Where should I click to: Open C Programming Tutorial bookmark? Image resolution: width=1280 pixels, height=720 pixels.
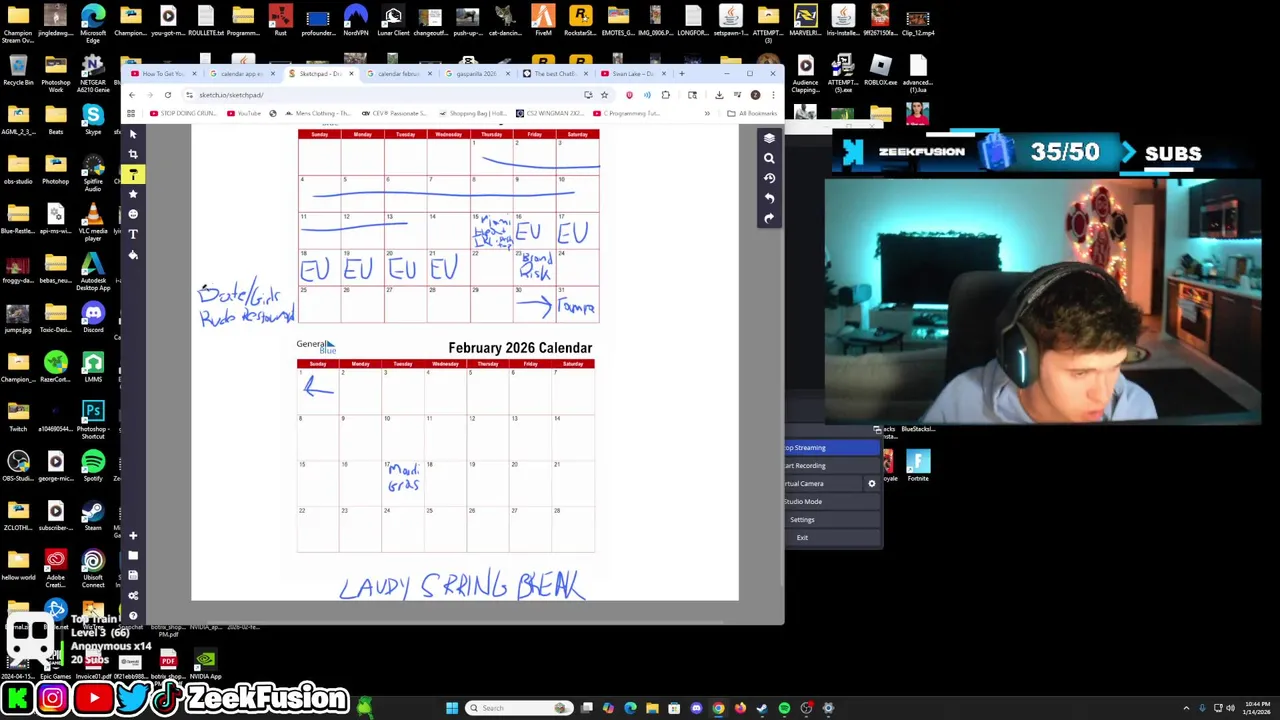coord(626,113)
